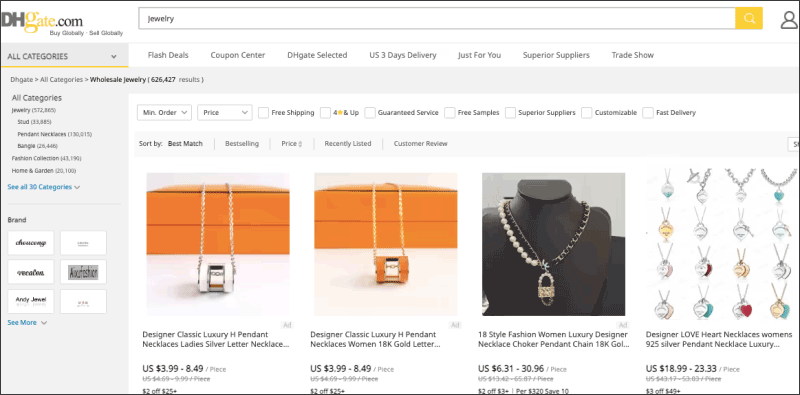Click the yellow search magnifier button
This screenshot has width=800, height=395.
[748, 18]
